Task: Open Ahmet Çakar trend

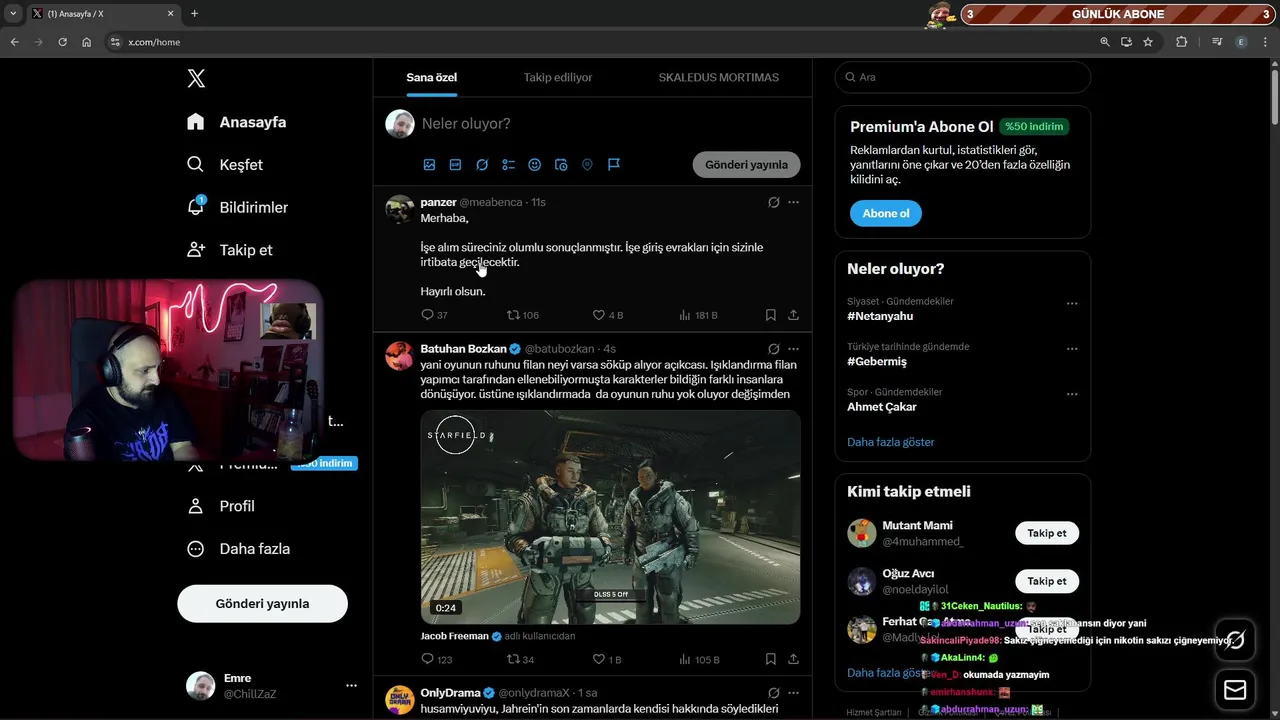Action: (x=882, y=407)
